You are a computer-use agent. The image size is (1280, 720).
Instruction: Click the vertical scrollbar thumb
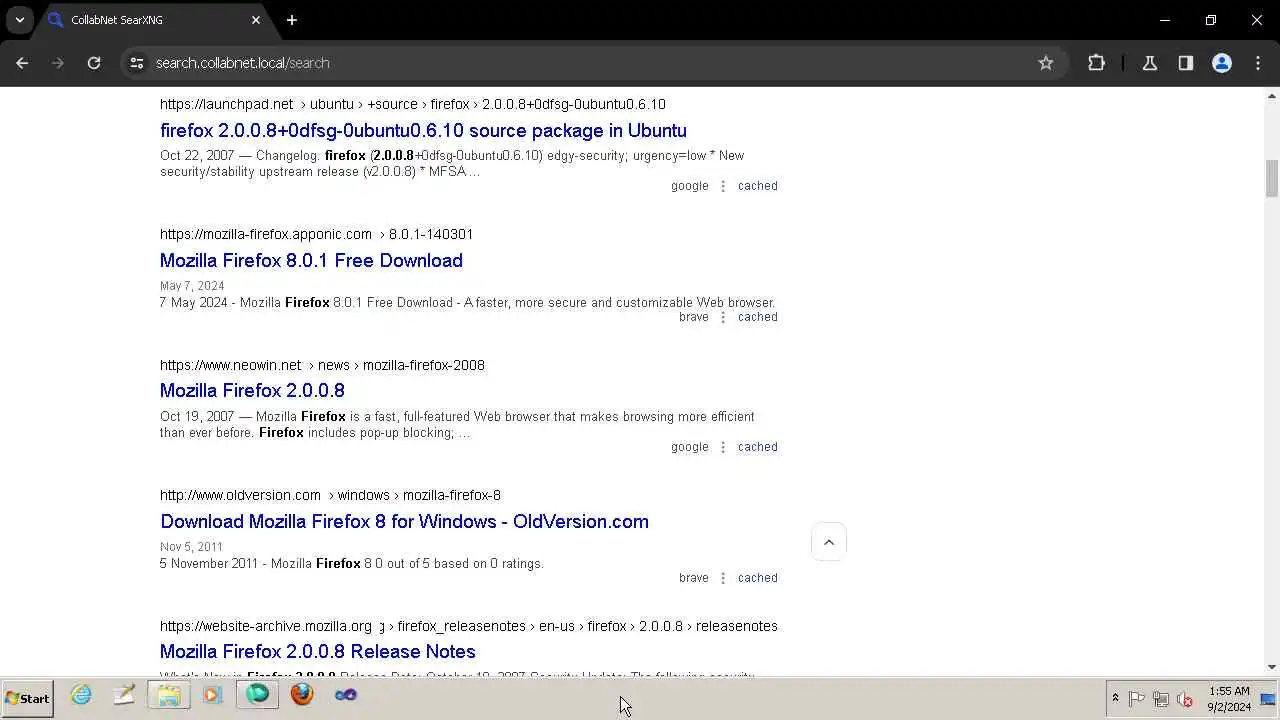pos(1272,179)
